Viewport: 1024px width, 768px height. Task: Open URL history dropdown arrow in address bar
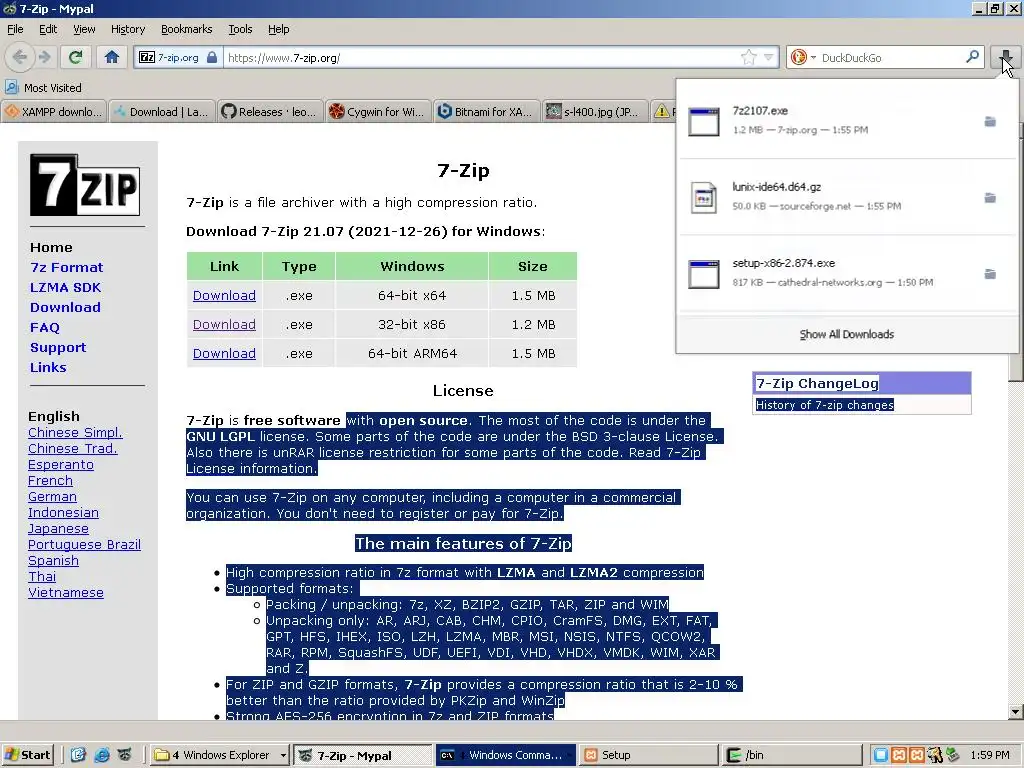pyautogui.click(x=769, y=57)
